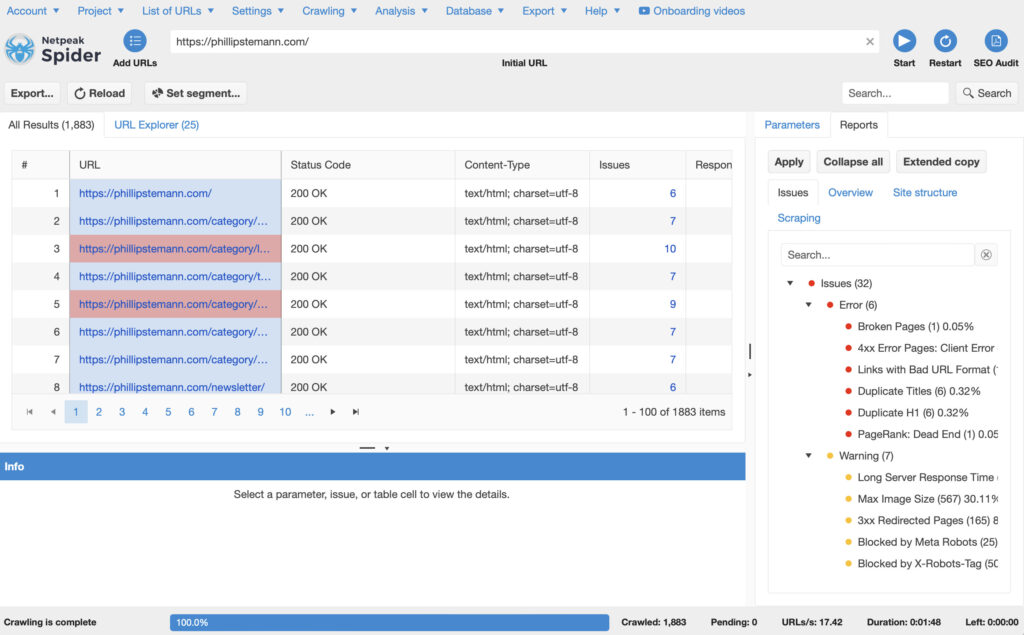Viewport: 1024px width, 635px height.
Task: Click the Add URLs list icon
Action: 134,42
